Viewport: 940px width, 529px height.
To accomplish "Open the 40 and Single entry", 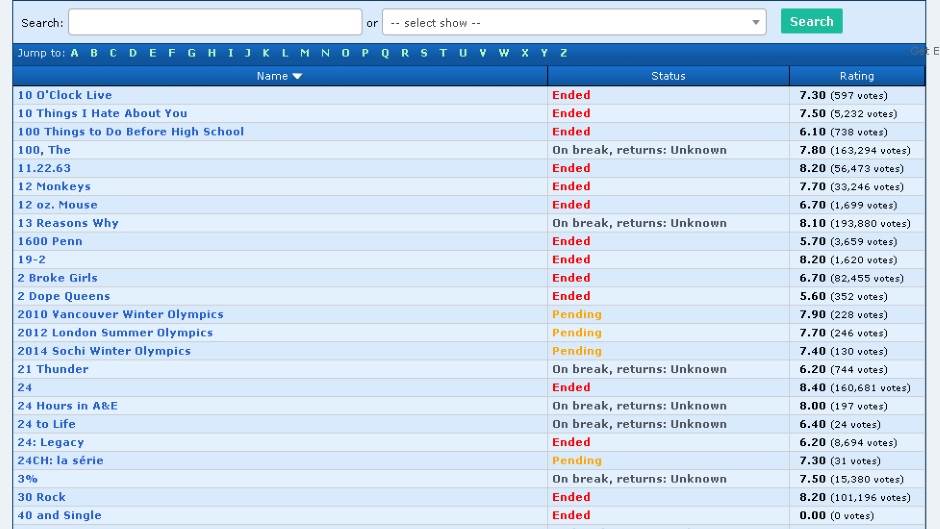I will (x=59, y=515).
